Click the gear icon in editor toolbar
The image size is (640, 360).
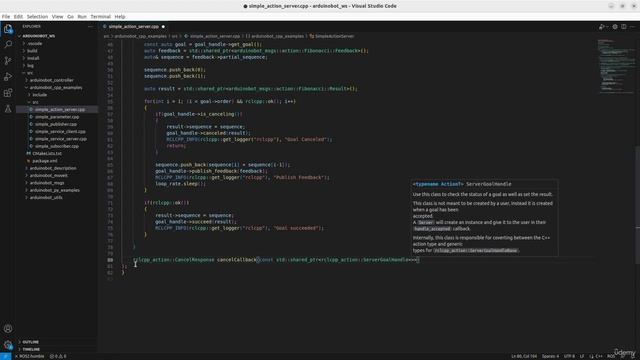click(615, 27)
